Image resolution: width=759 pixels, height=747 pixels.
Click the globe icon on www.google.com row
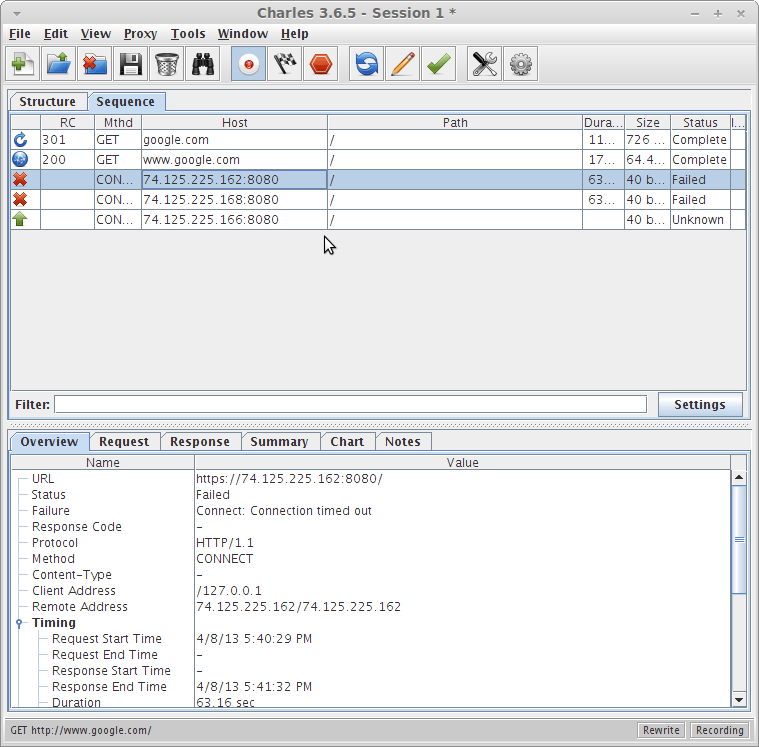pos(20,159)
